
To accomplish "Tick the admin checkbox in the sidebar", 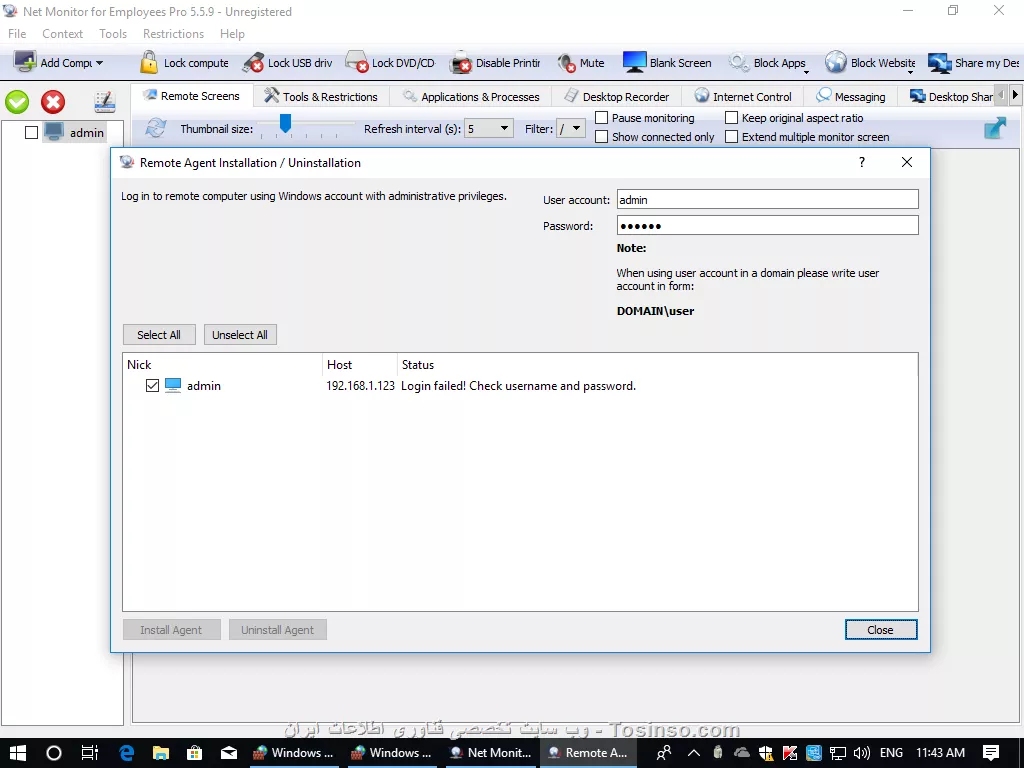I will point(31,133).
